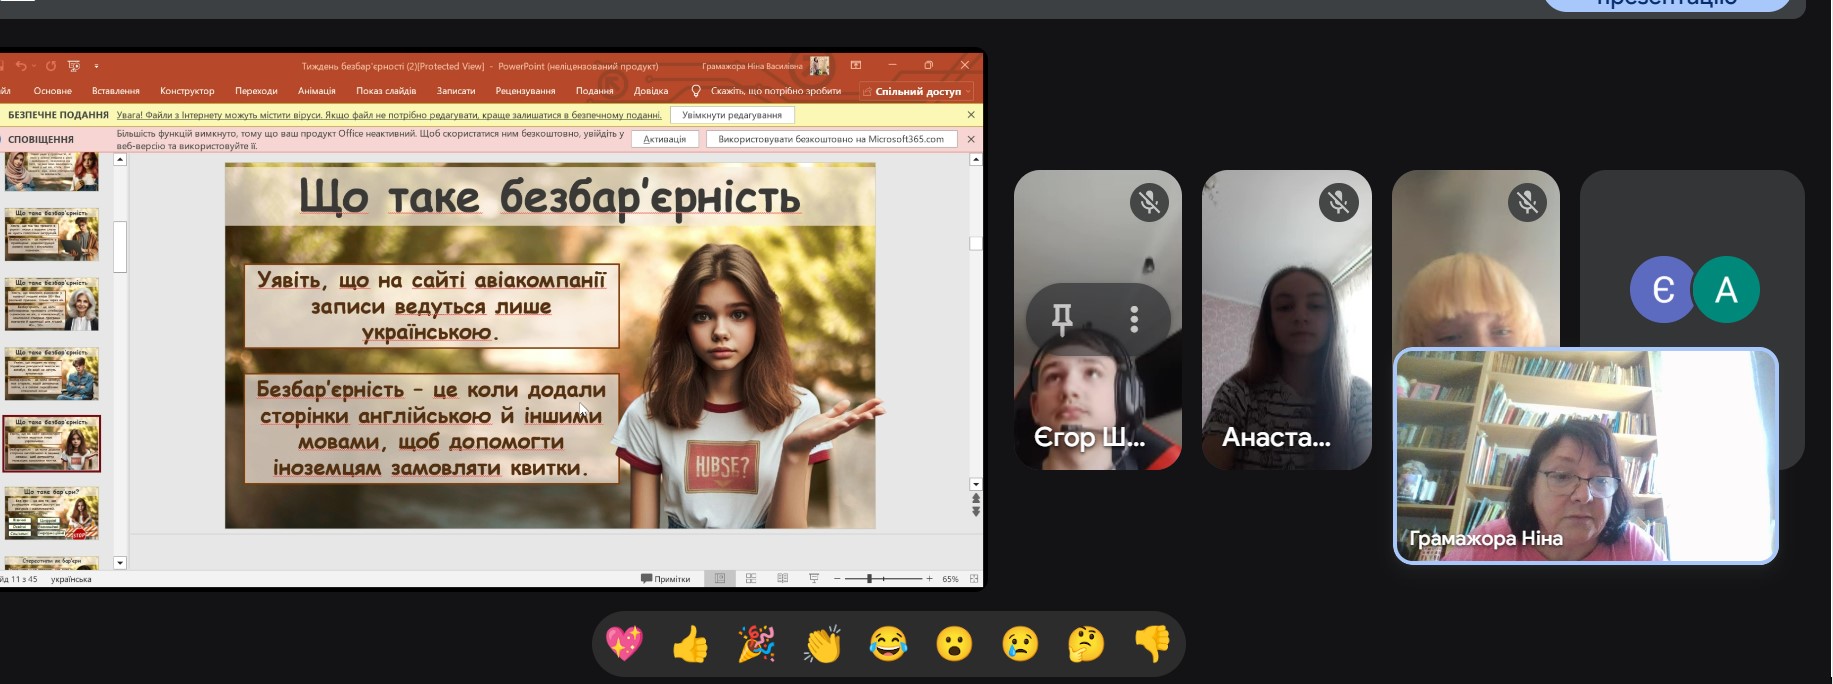Viewport: 1833px width, 684px height.
Task: Open the Анімація ribbon tab
Action: tap(316, 91)
